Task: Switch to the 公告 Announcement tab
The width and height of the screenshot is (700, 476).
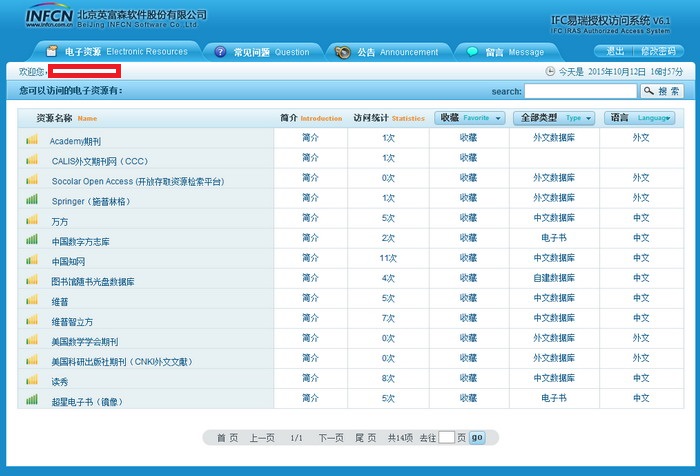Action: pyautogui.click(x=387, y=52)
